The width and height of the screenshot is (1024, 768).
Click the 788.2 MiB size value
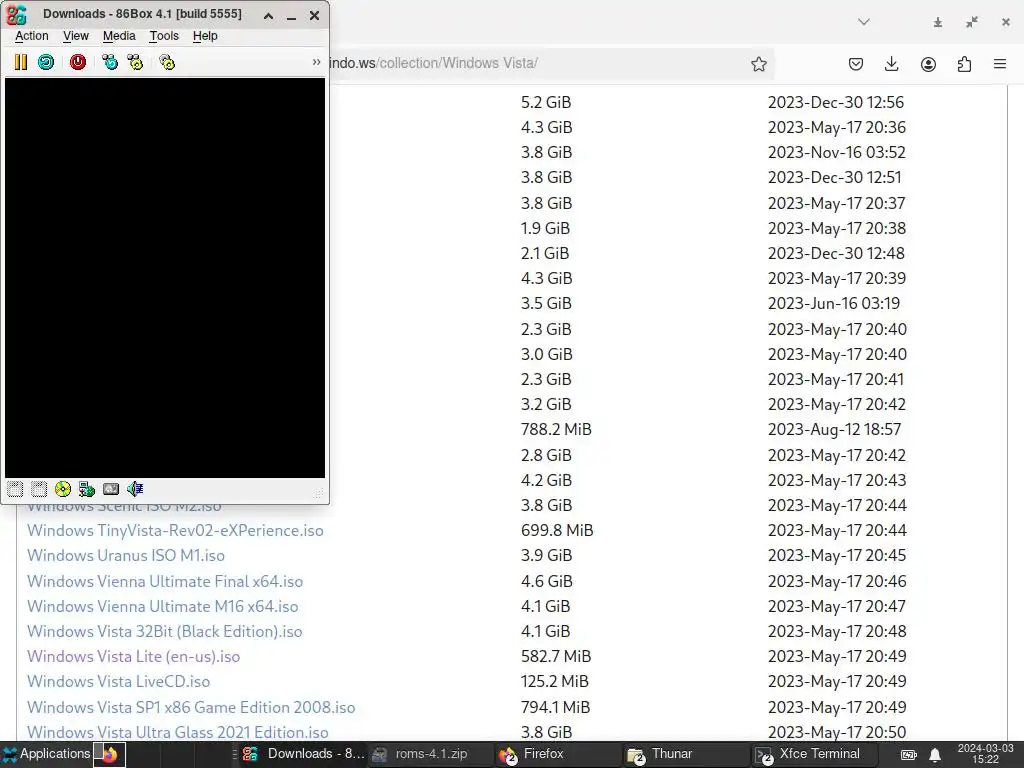tap(556, 429)
